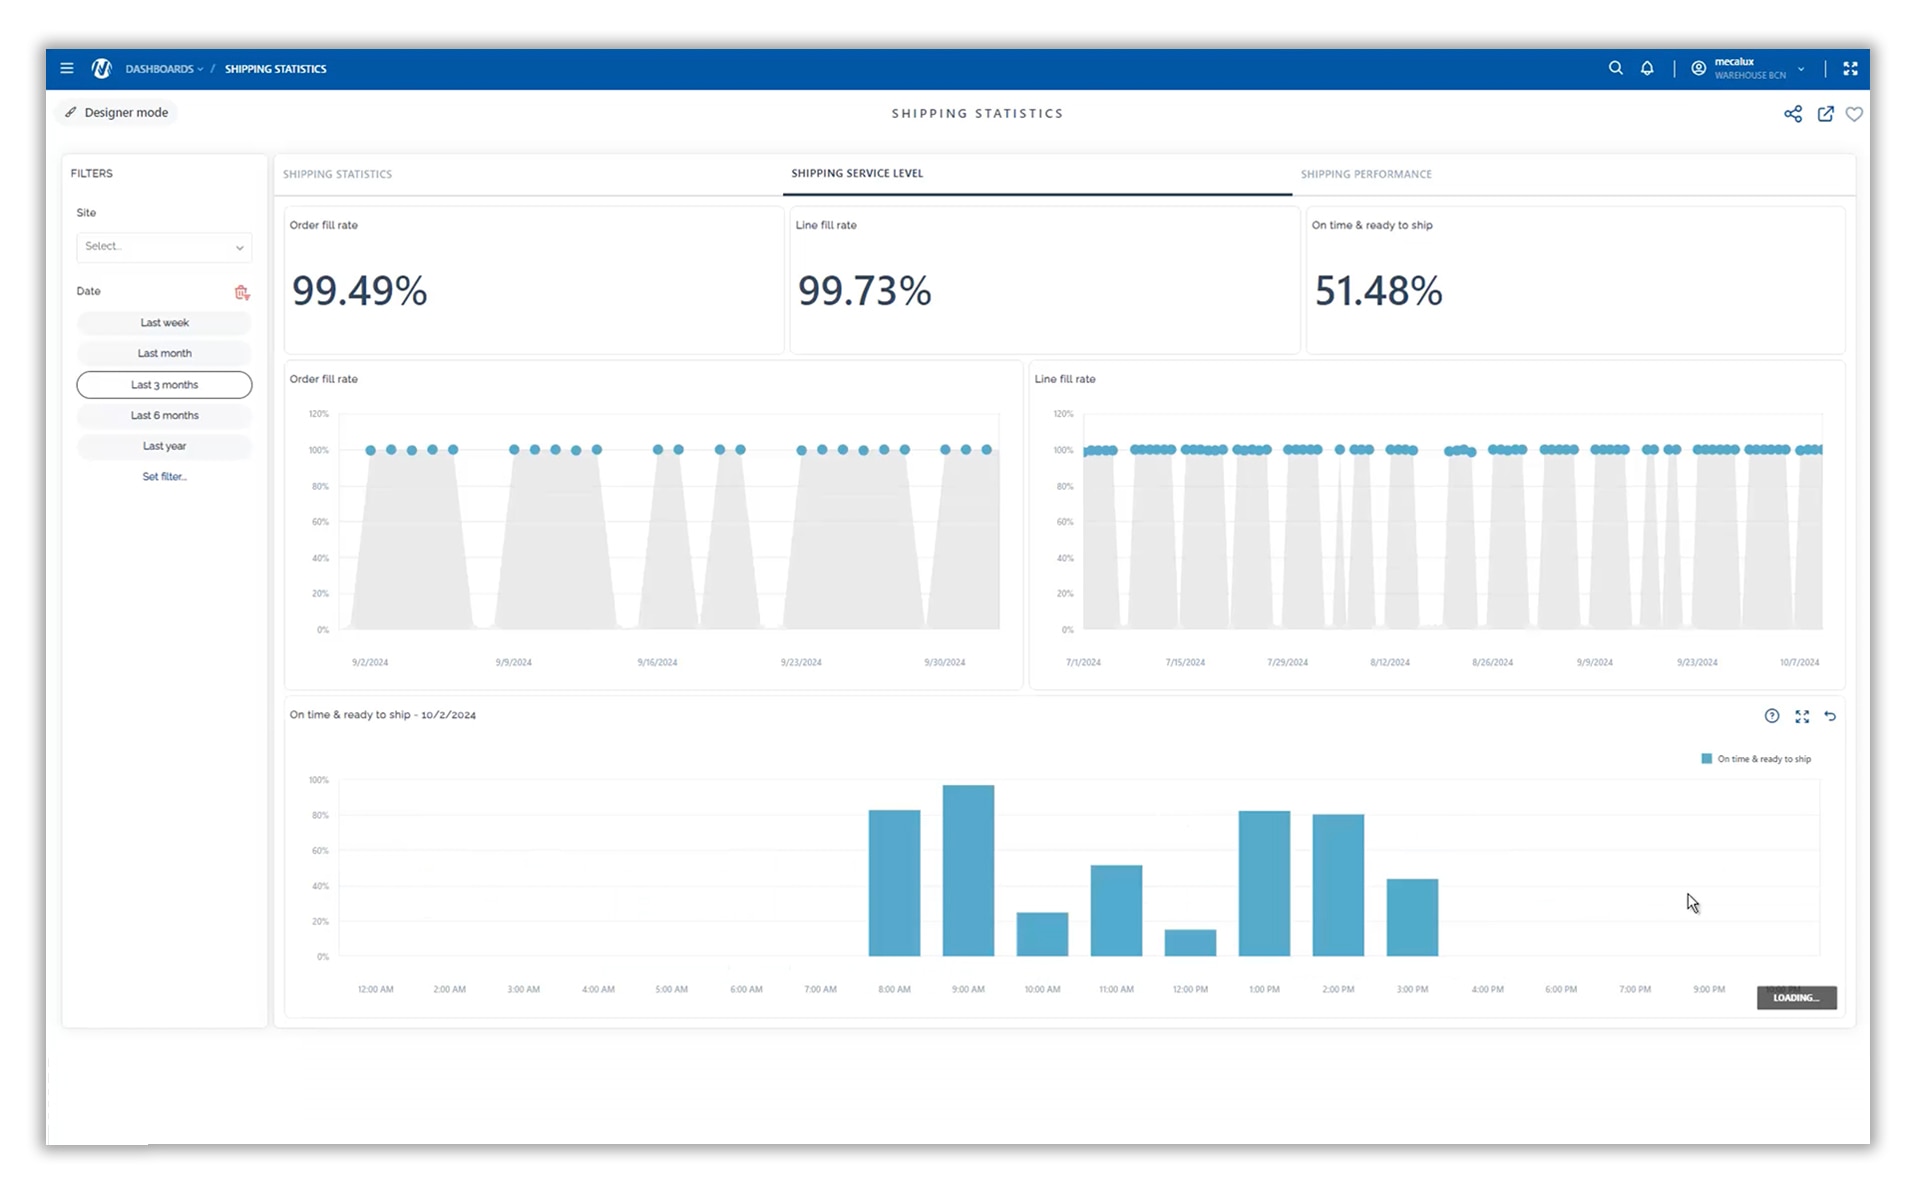
Task: Toggle fullscreen mode in the top bar
Action: click(x=1850, y=68)
